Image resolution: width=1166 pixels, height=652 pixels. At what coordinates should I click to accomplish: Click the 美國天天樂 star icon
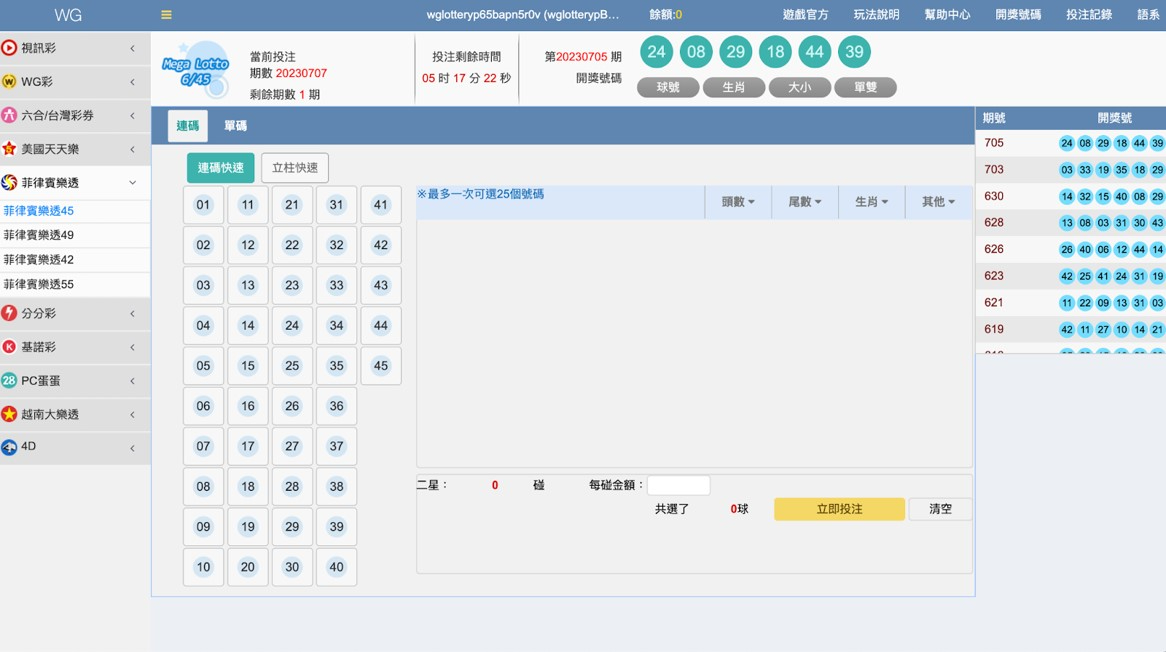[x=9, y=149]
